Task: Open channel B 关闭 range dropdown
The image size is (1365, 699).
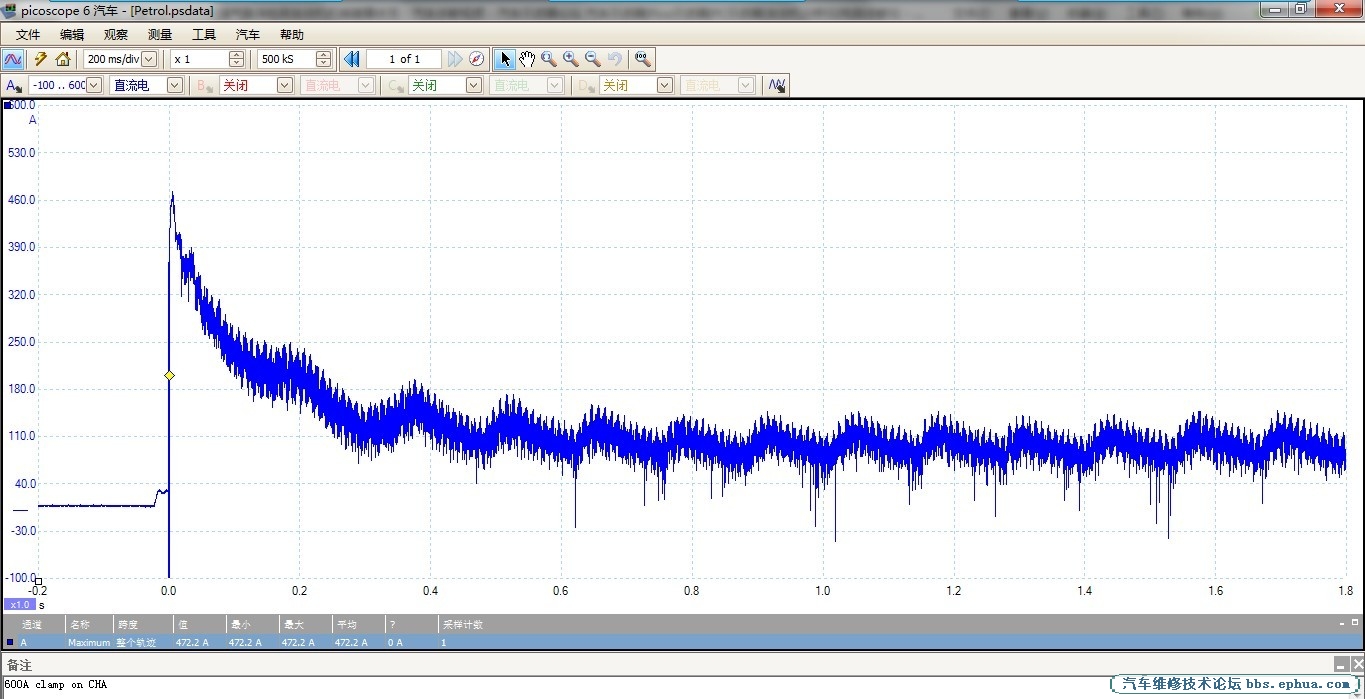Action: tap(285, 85)
